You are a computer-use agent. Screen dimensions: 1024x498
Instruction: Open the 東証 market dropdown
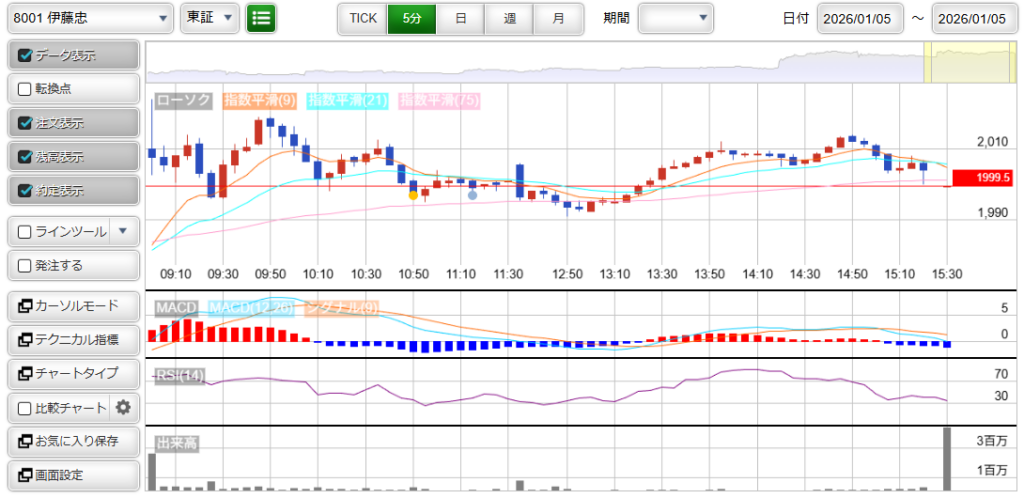[x=209, y=18]
